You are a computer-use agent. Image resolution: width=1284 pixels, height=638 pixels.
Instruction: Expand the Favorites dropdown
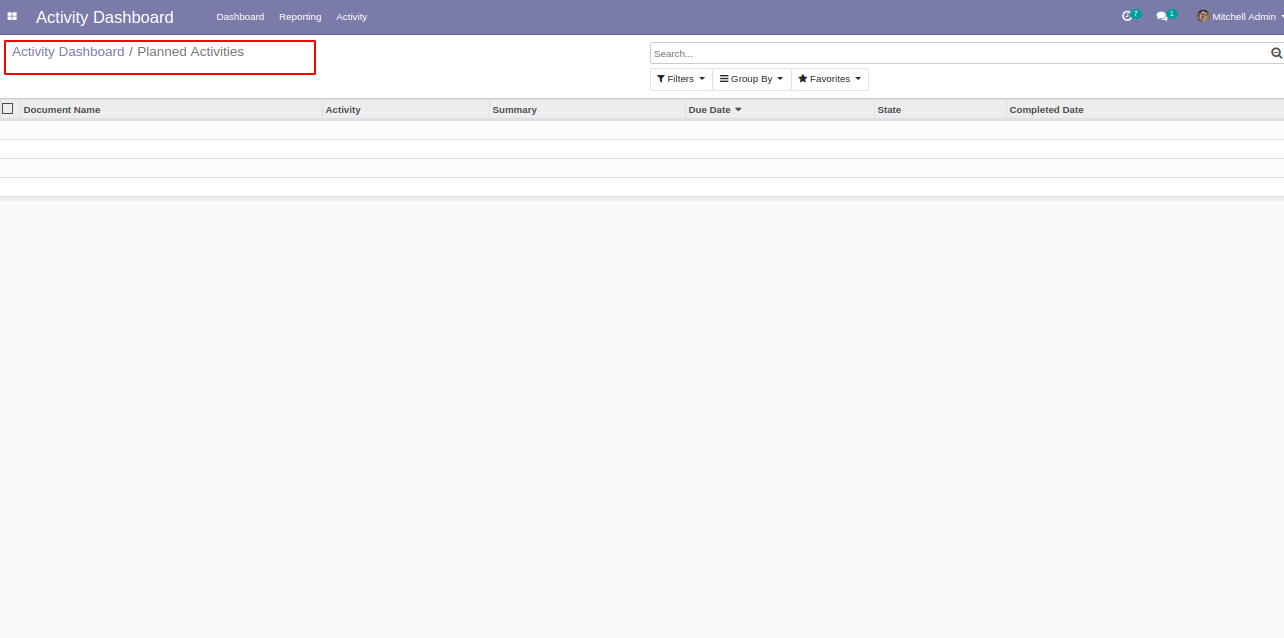click(x=830, y=79)
